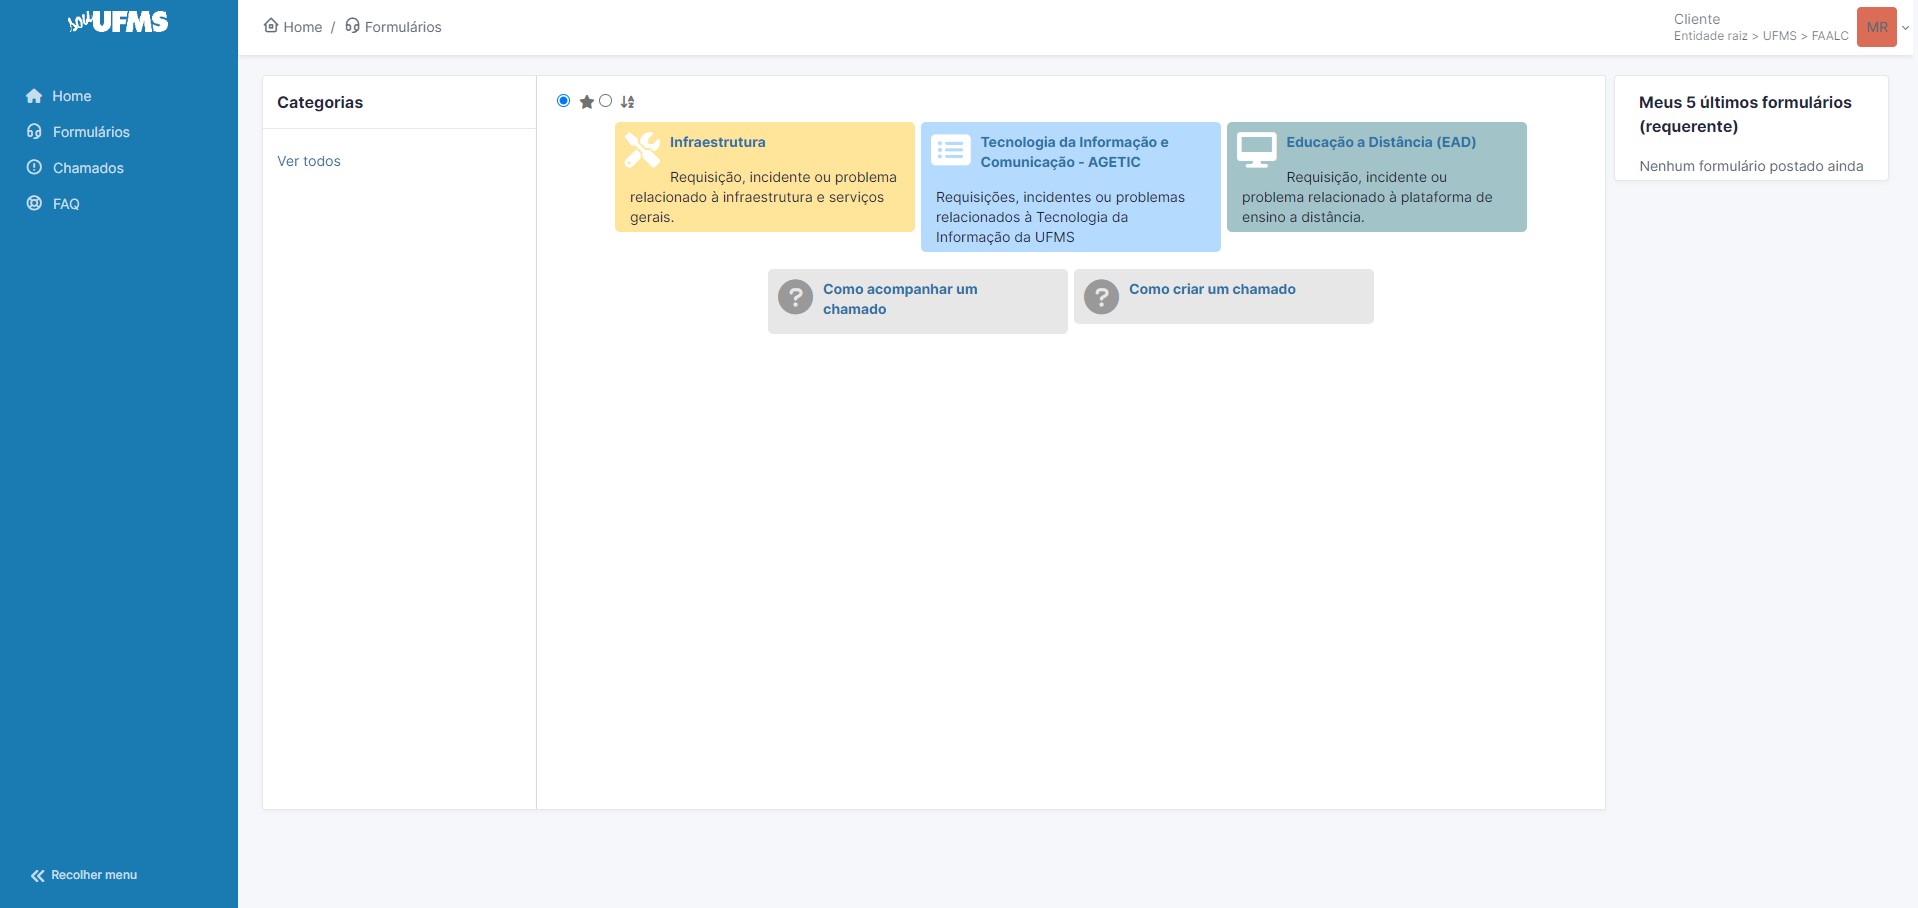The width and height of the screenshot is (1918, 908).
Task: Click the monitor icon on the EAD card
Action: [1256, 150]
